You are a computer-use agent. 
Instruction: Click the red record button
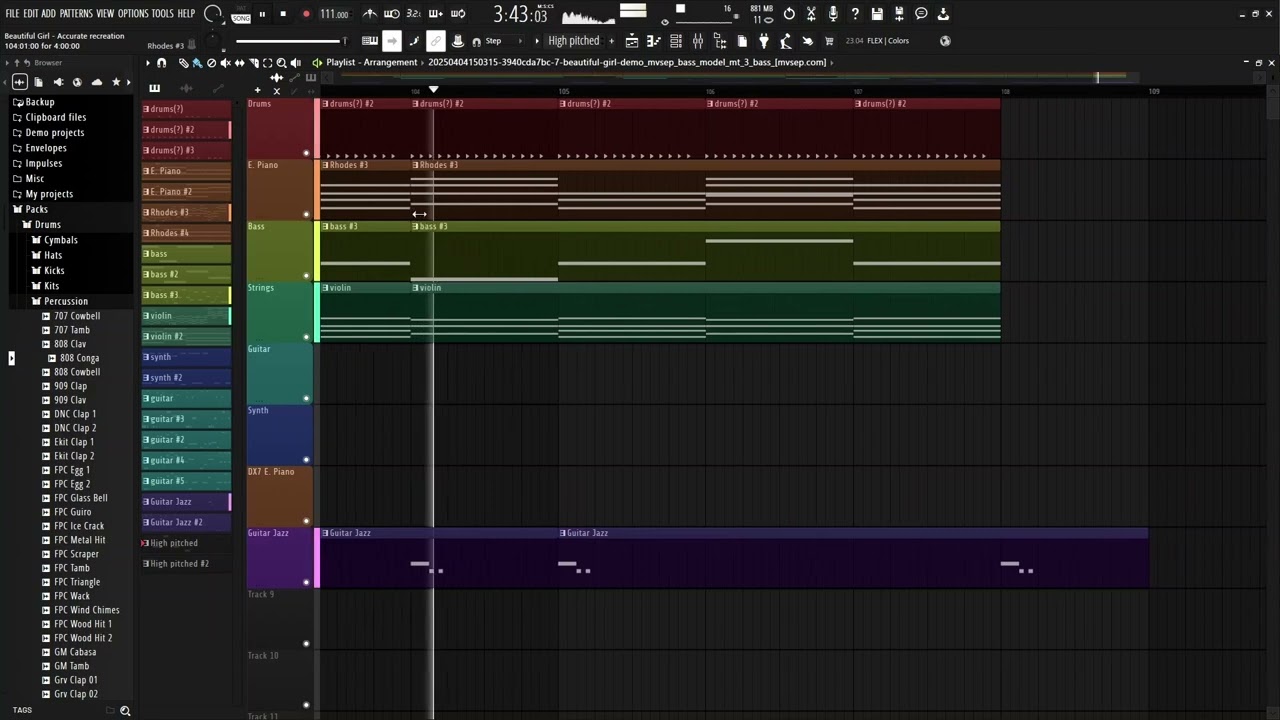click(x=306, y=14)
